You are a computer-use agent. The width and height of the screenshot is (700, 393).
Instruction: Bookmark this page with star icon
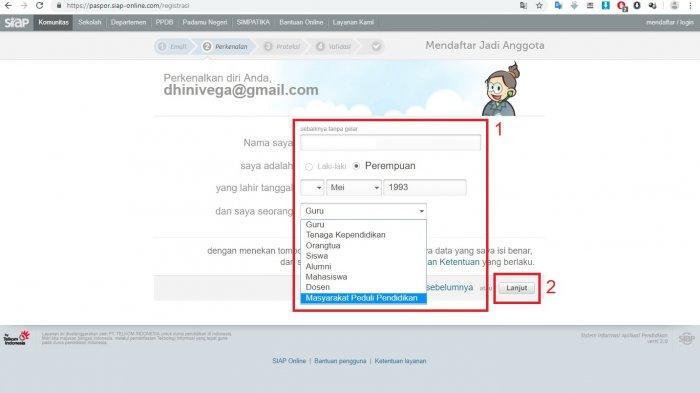539,6
